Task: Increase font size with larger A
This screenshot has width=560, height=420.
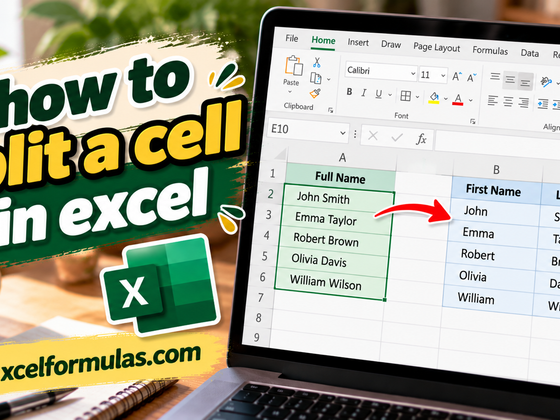Action: point(457,76)
